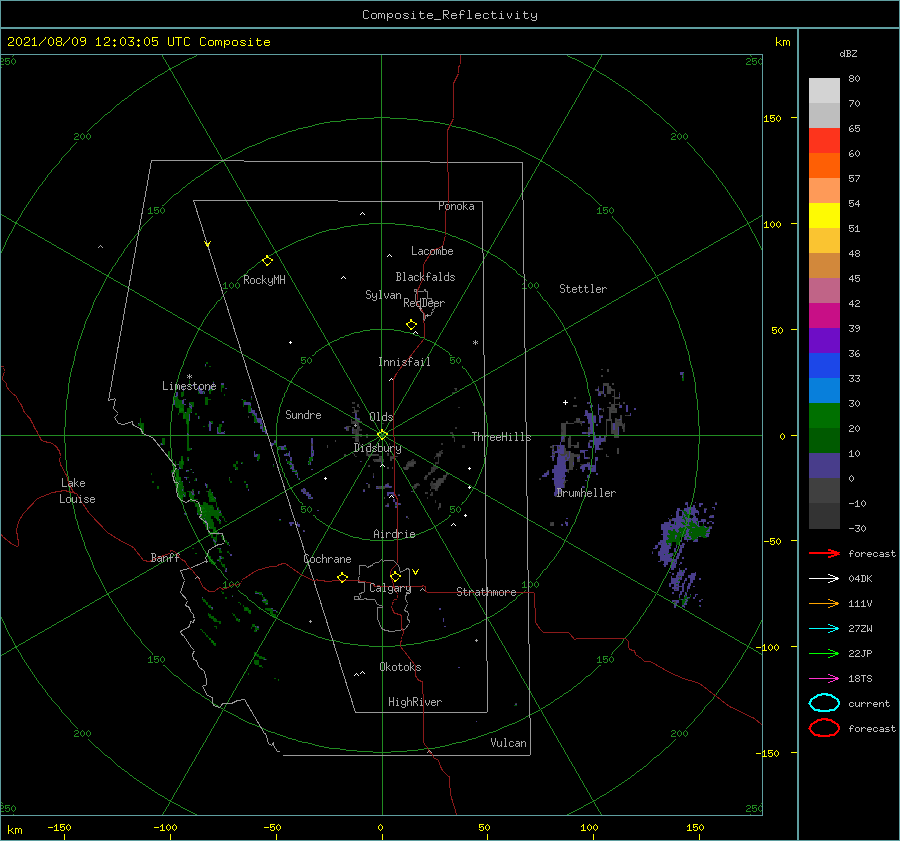This screenshot has height=841, width=900.
Task: Click the white 04DK arrow icon
Action: (824, 579)
